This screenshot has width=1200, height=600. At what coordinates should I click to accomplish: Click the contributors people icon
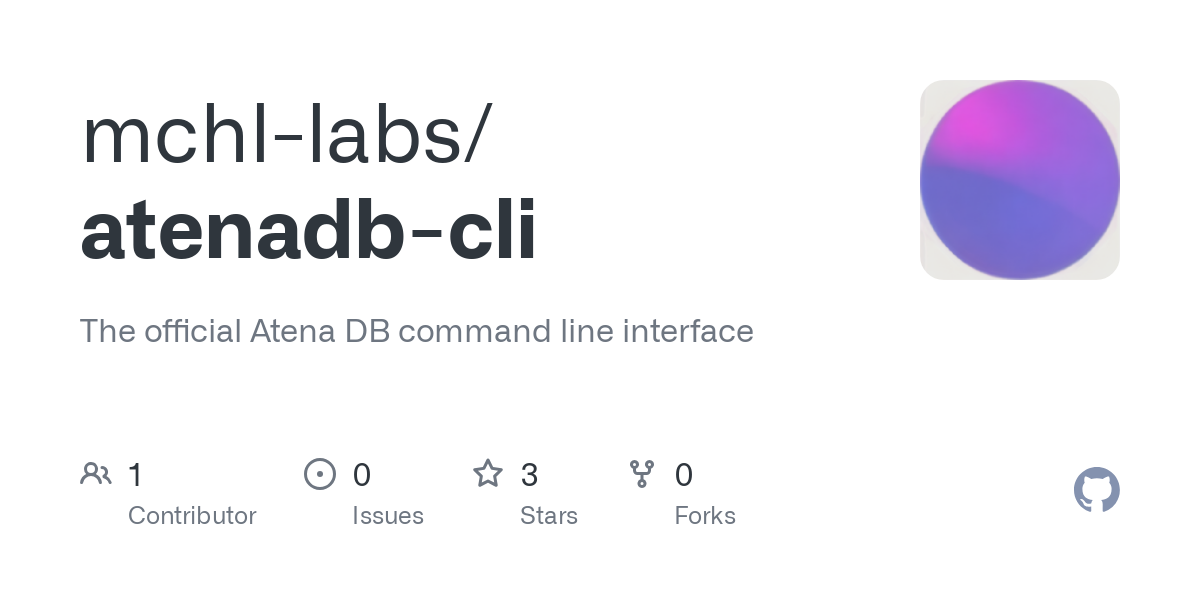tap(96, 474)
